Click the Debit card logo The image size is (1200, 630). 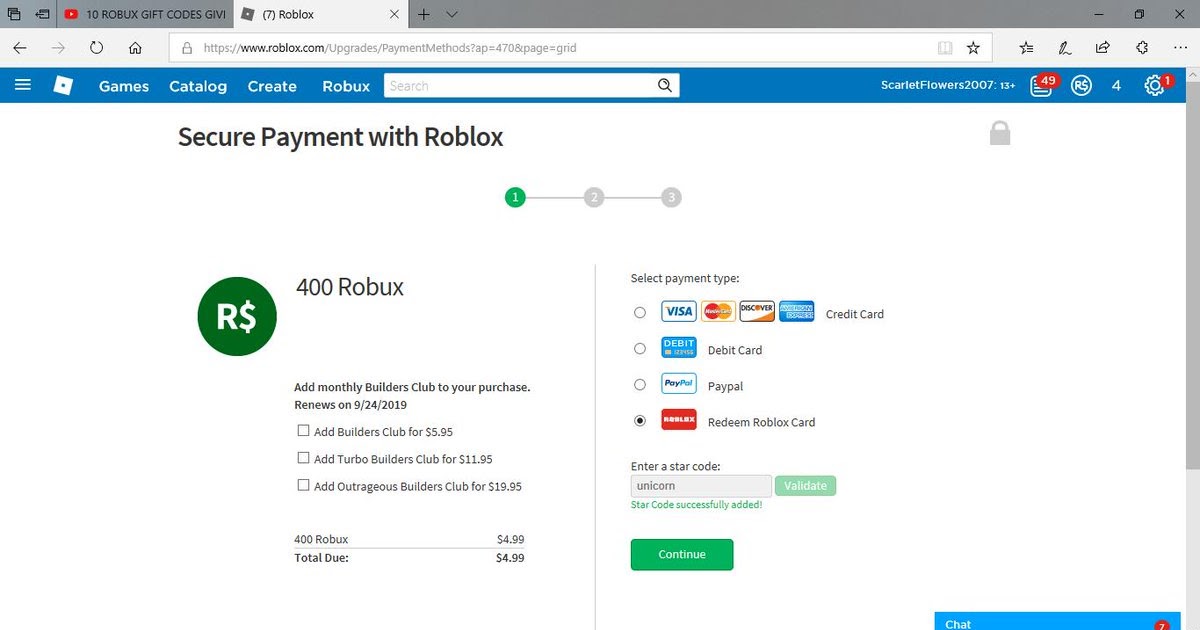tap(678, 348)
